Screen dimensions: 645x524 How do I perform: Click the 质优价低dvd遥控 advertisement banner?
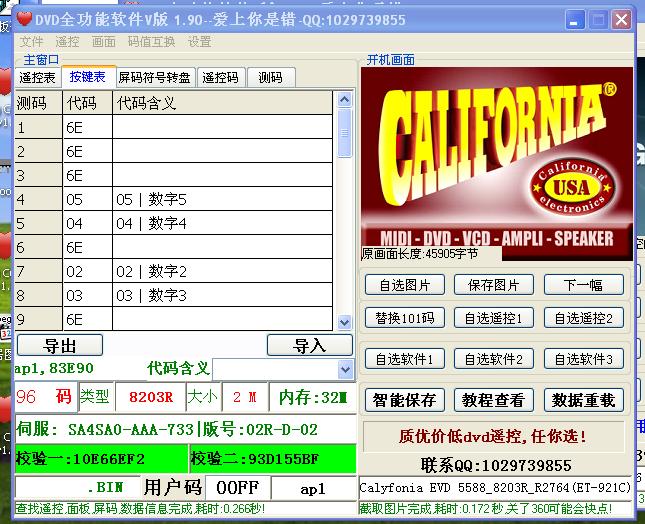pos(493,436)
